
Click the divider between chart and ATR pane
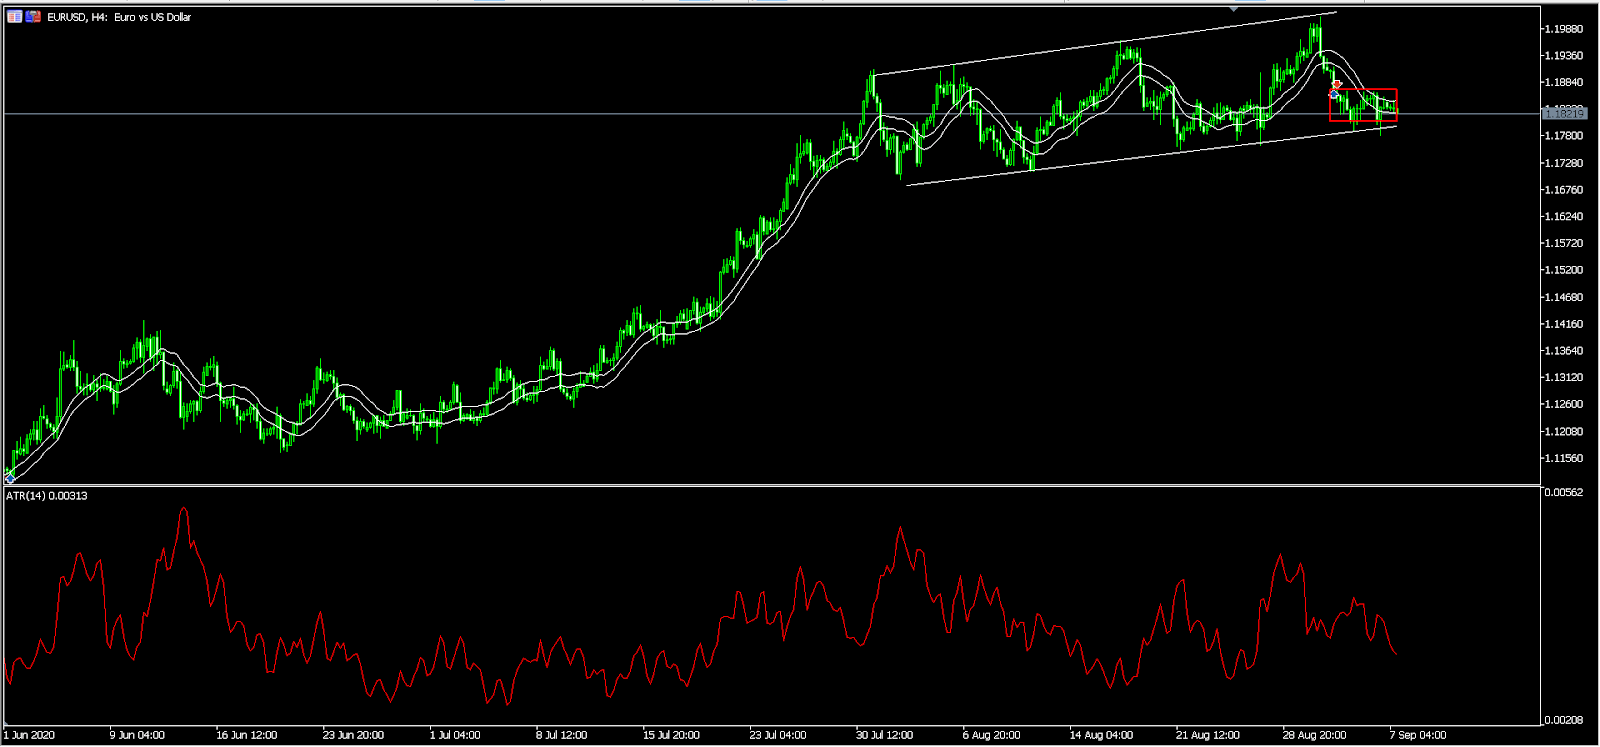click(x=770, y=486)
